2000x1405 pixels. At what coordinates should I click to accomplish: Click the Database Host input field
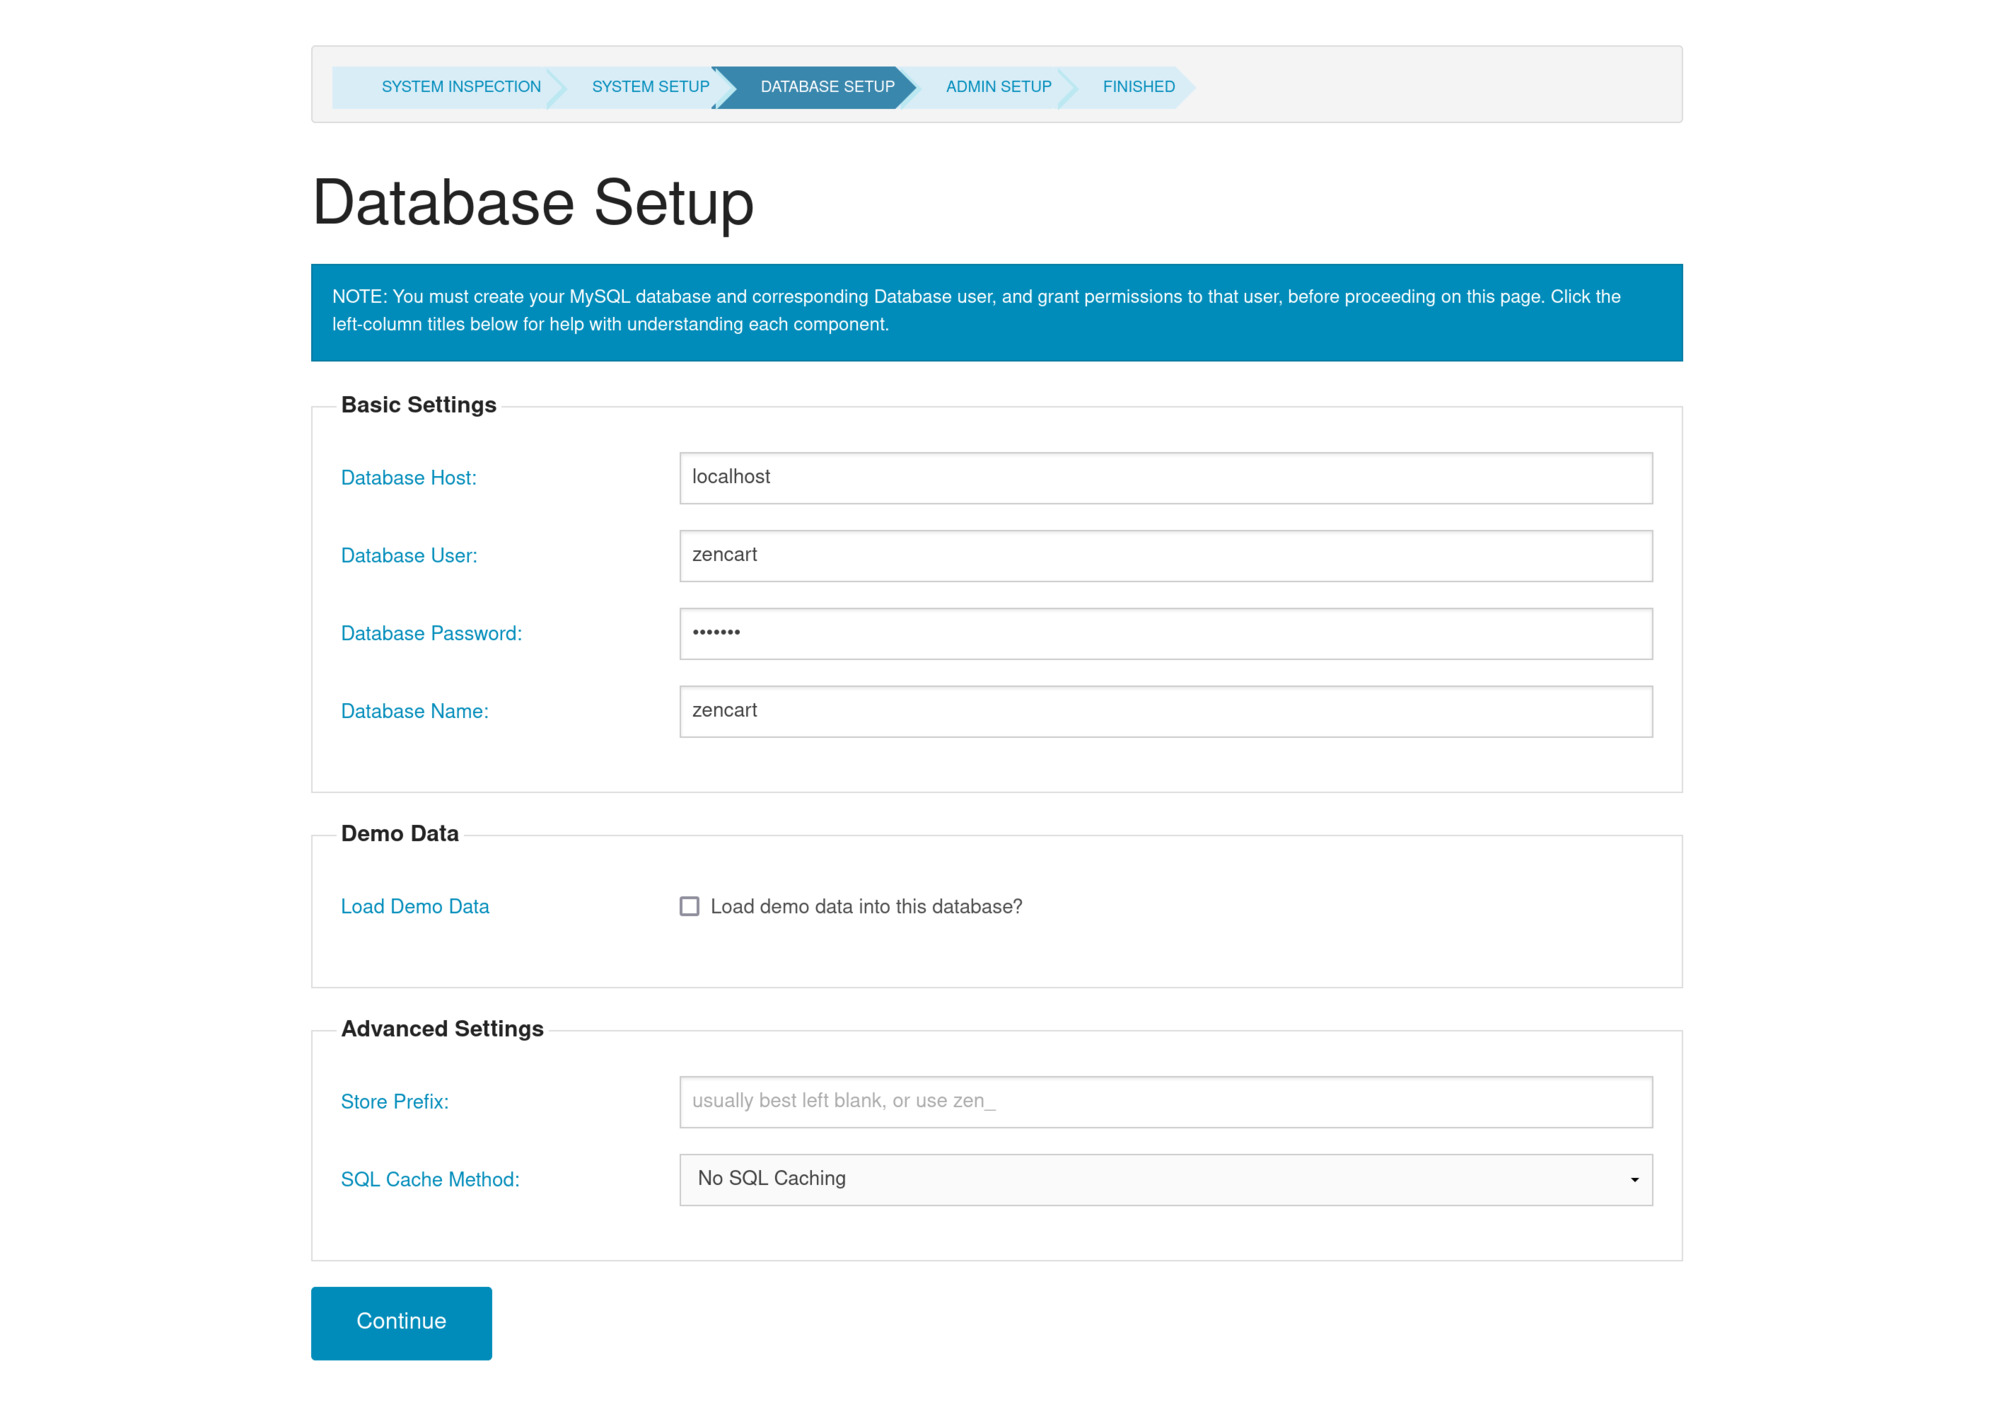coord(1165,478)
